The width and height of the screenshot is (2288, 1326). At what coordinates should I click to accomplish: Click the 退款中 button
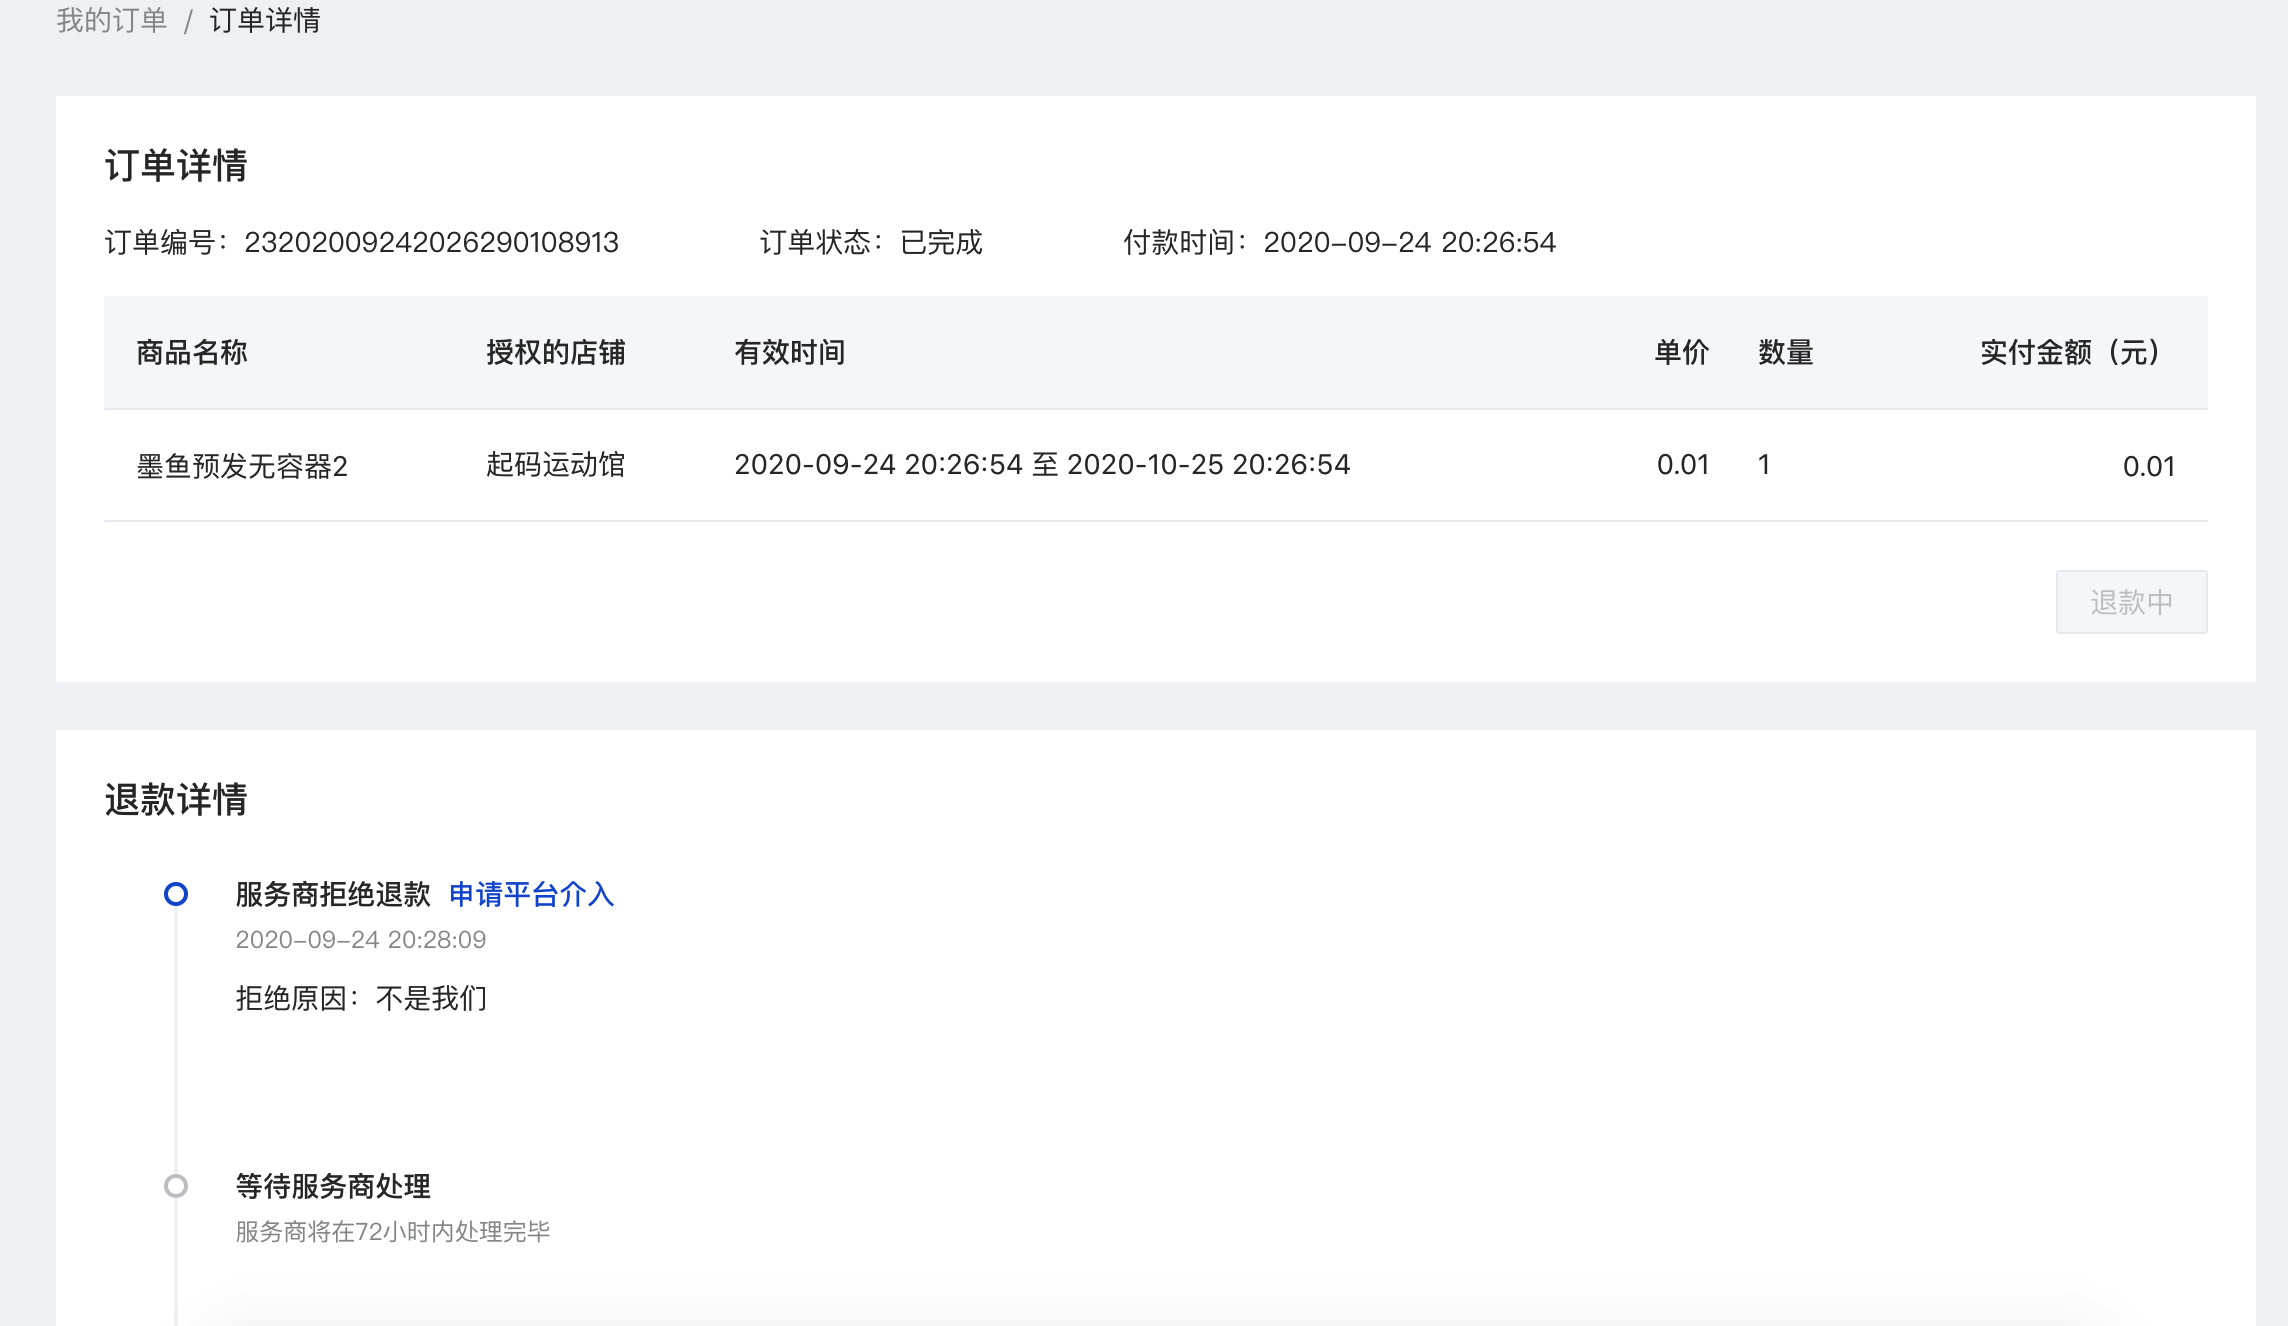(x=2131, y=602)
